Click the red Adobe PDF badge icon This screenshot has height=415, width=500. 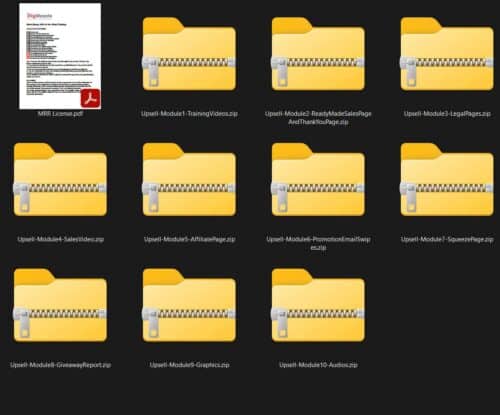[x=90, y=98]
